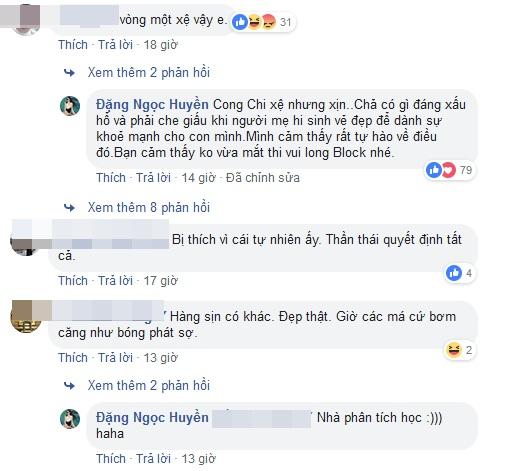
Task: Click the laughing reaction icon beside count 31
Action: coord(254,22)
